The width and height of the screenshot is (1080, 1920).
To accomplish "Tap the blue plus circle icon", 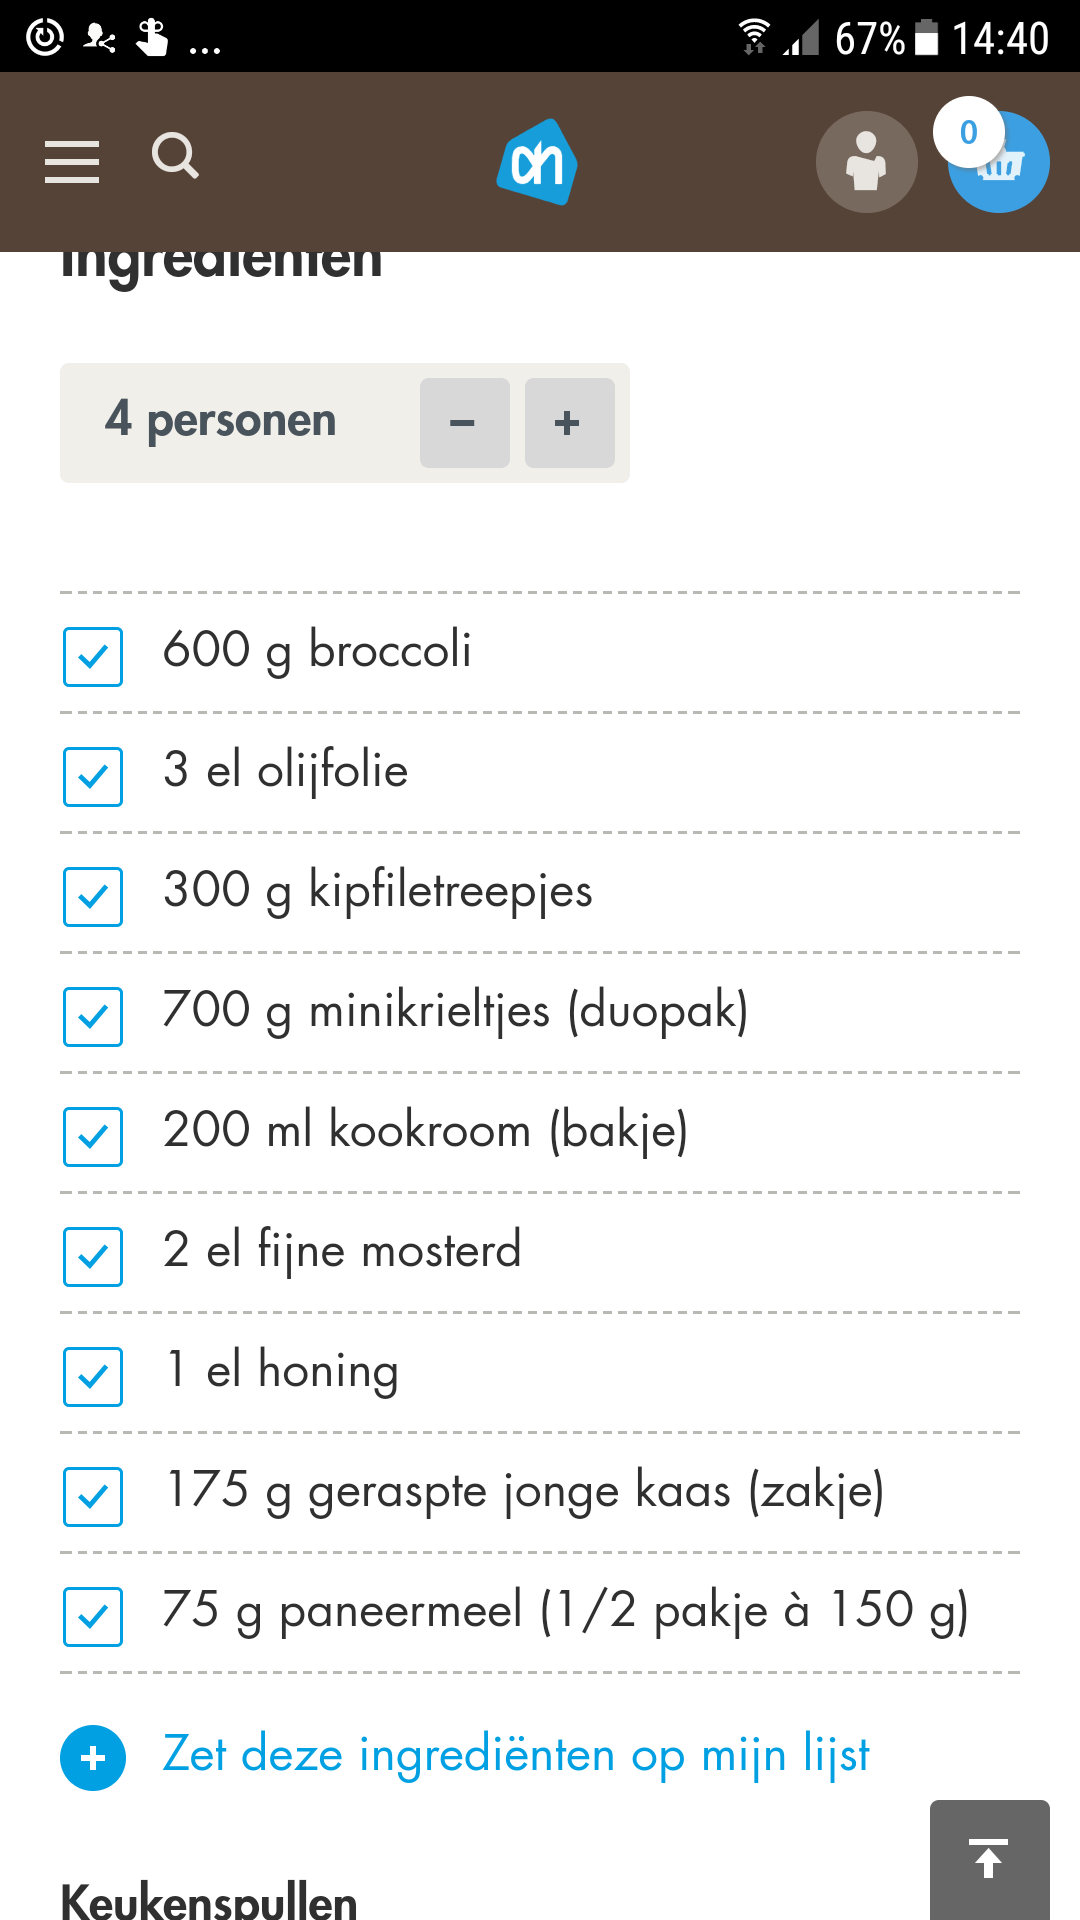I will [x=93, y=1758].
